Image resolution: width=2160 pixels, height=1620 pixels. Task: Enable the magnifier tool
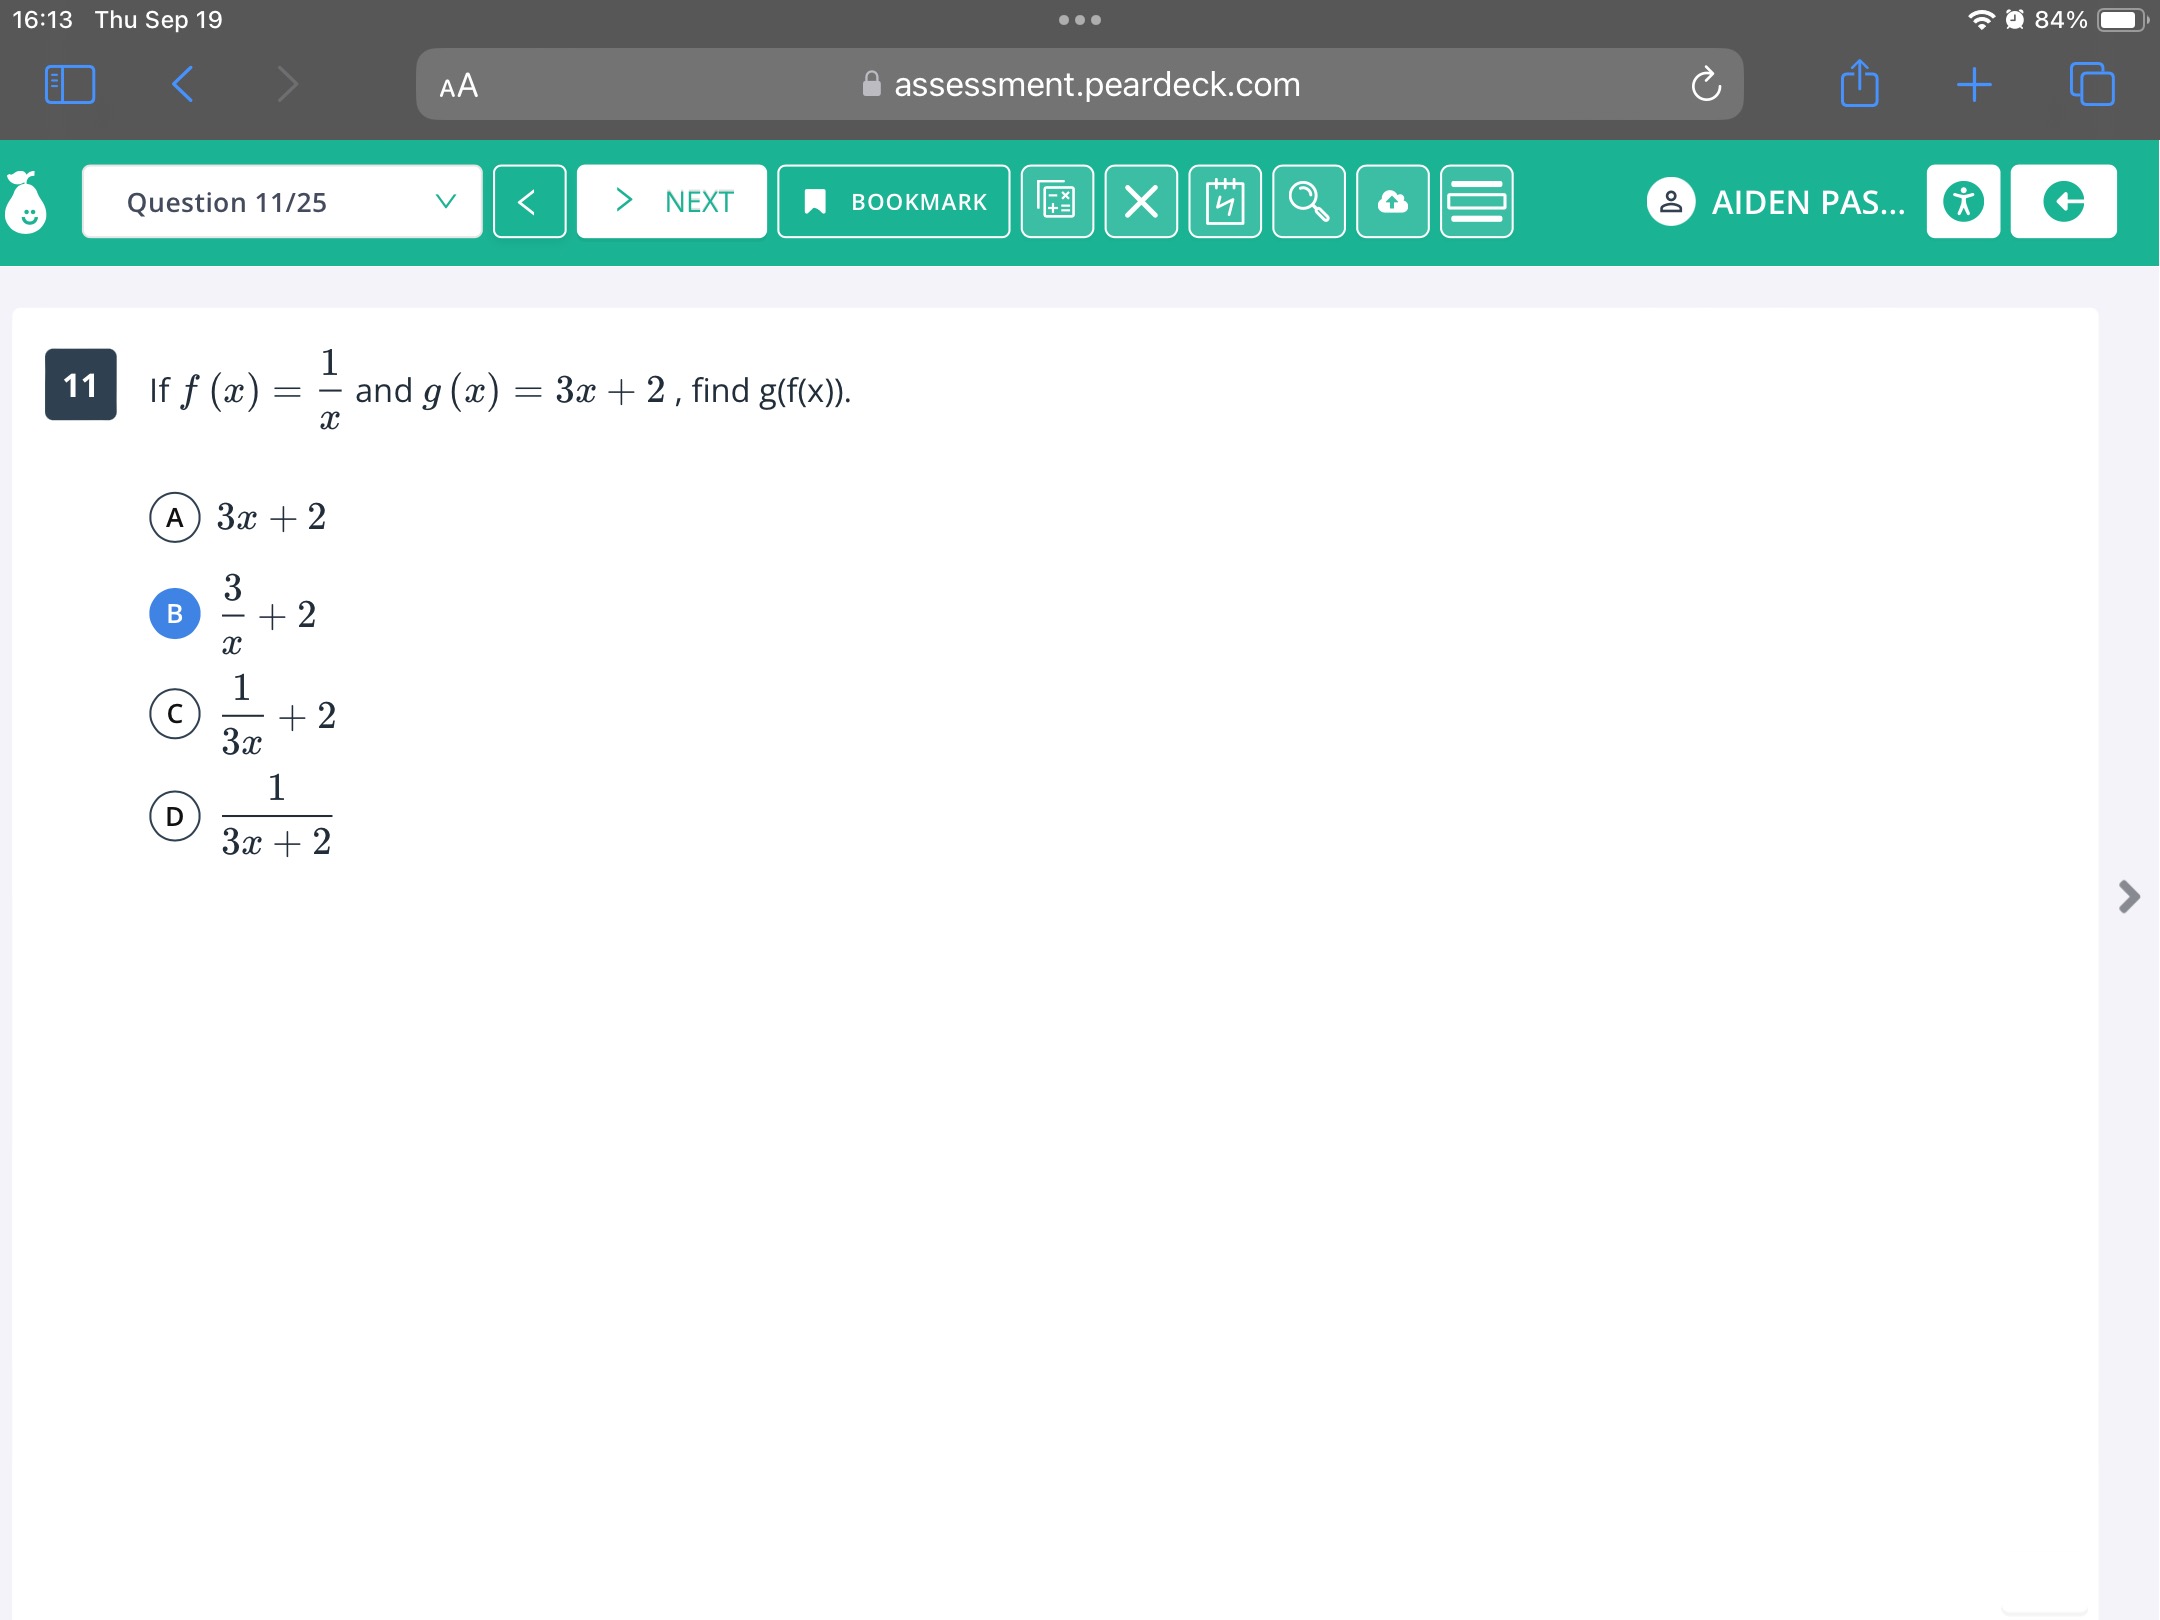click(1309, 201)
